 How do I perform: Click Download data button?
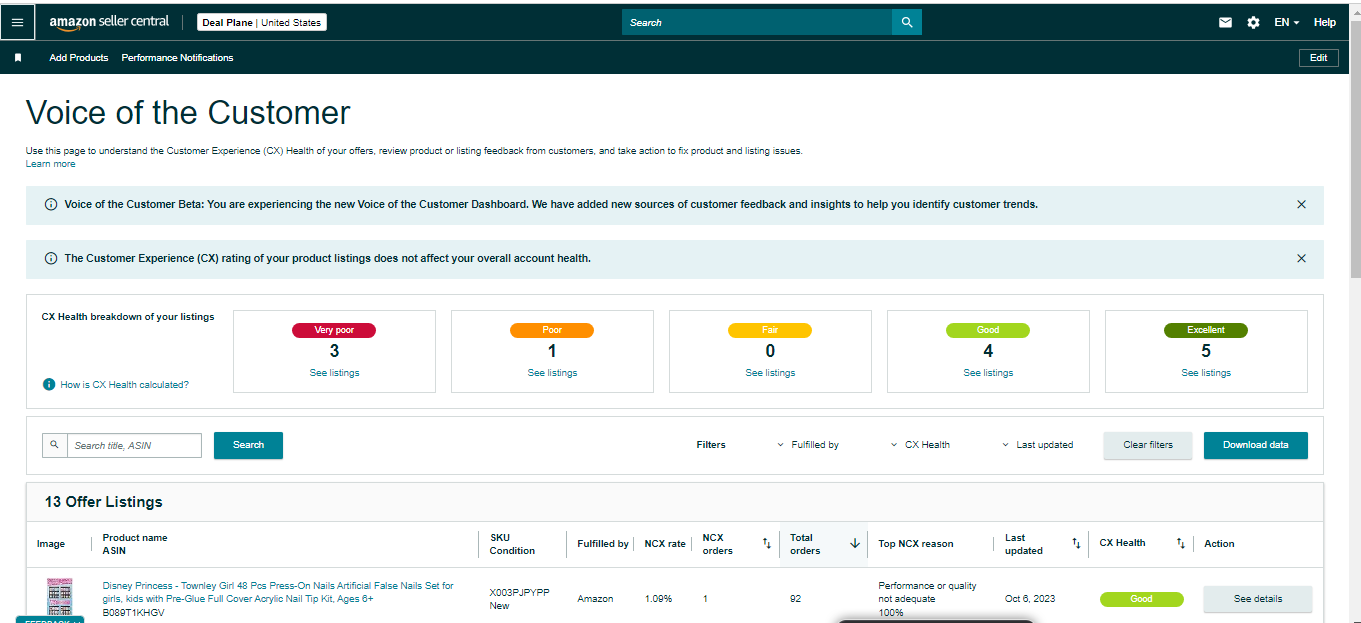(x=1256, y=445)
